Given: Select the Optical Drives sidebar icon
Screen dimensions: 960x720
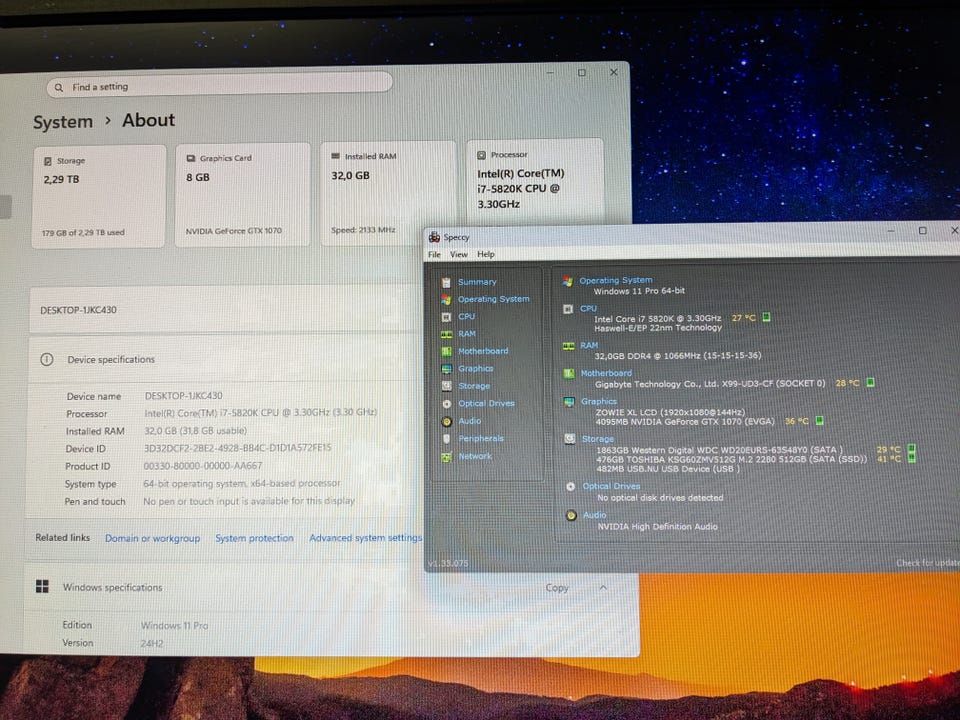Looking at the screenshot, I should coord(447,403).
